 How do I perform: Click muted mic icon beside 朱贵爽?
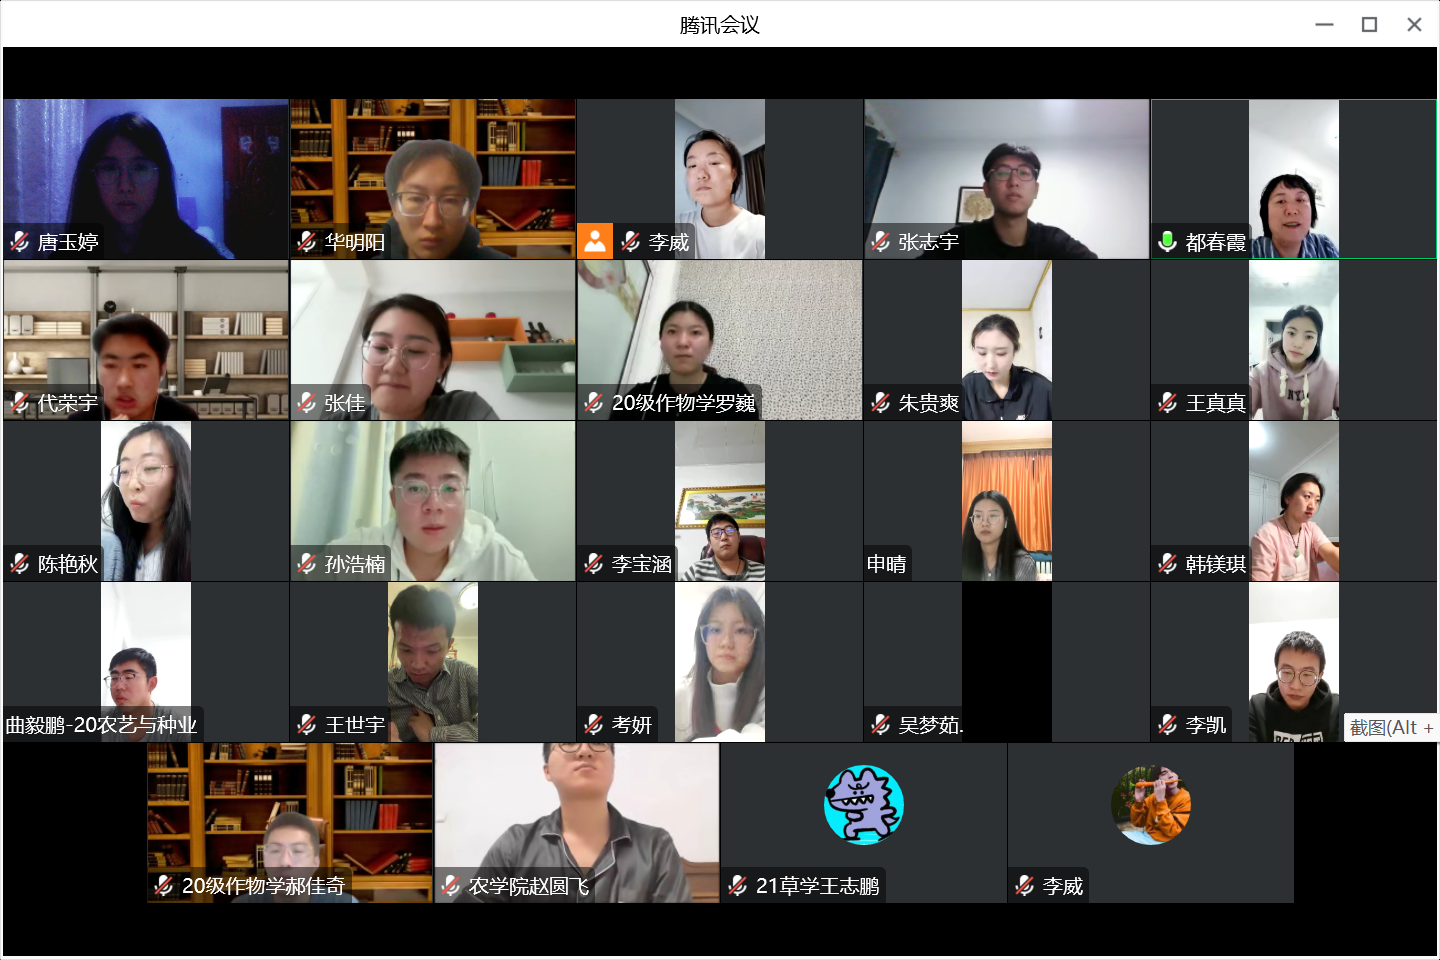(x=881, y=402)
